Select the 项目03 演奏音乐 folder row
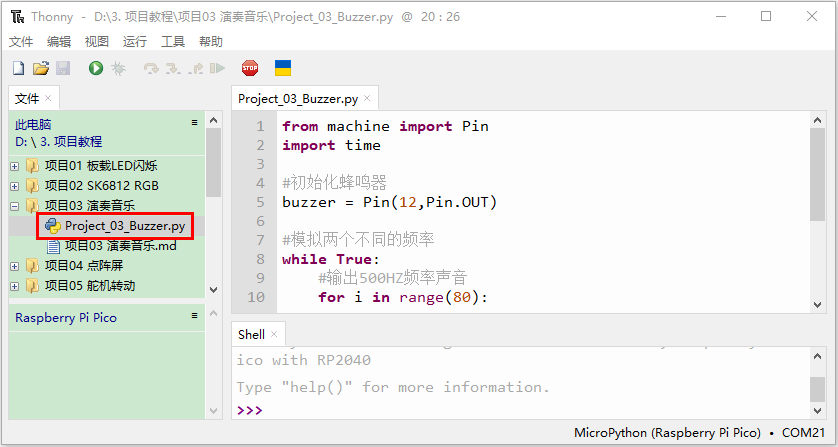The image size is (838, 447). 90,206
